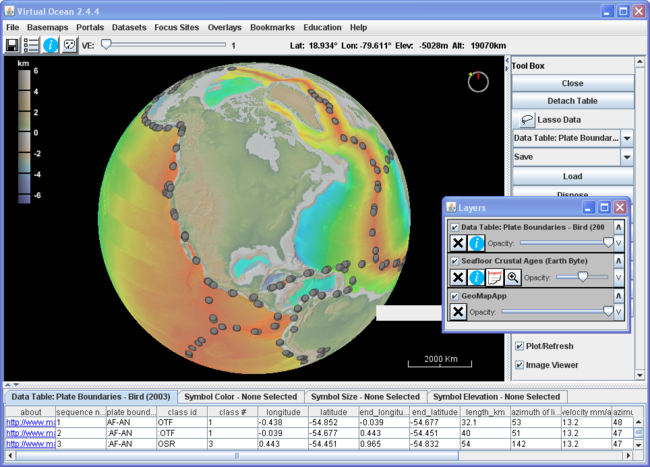
Task: Remove the Plate Boundaries layer with X
Action: (x=457, y=243)
